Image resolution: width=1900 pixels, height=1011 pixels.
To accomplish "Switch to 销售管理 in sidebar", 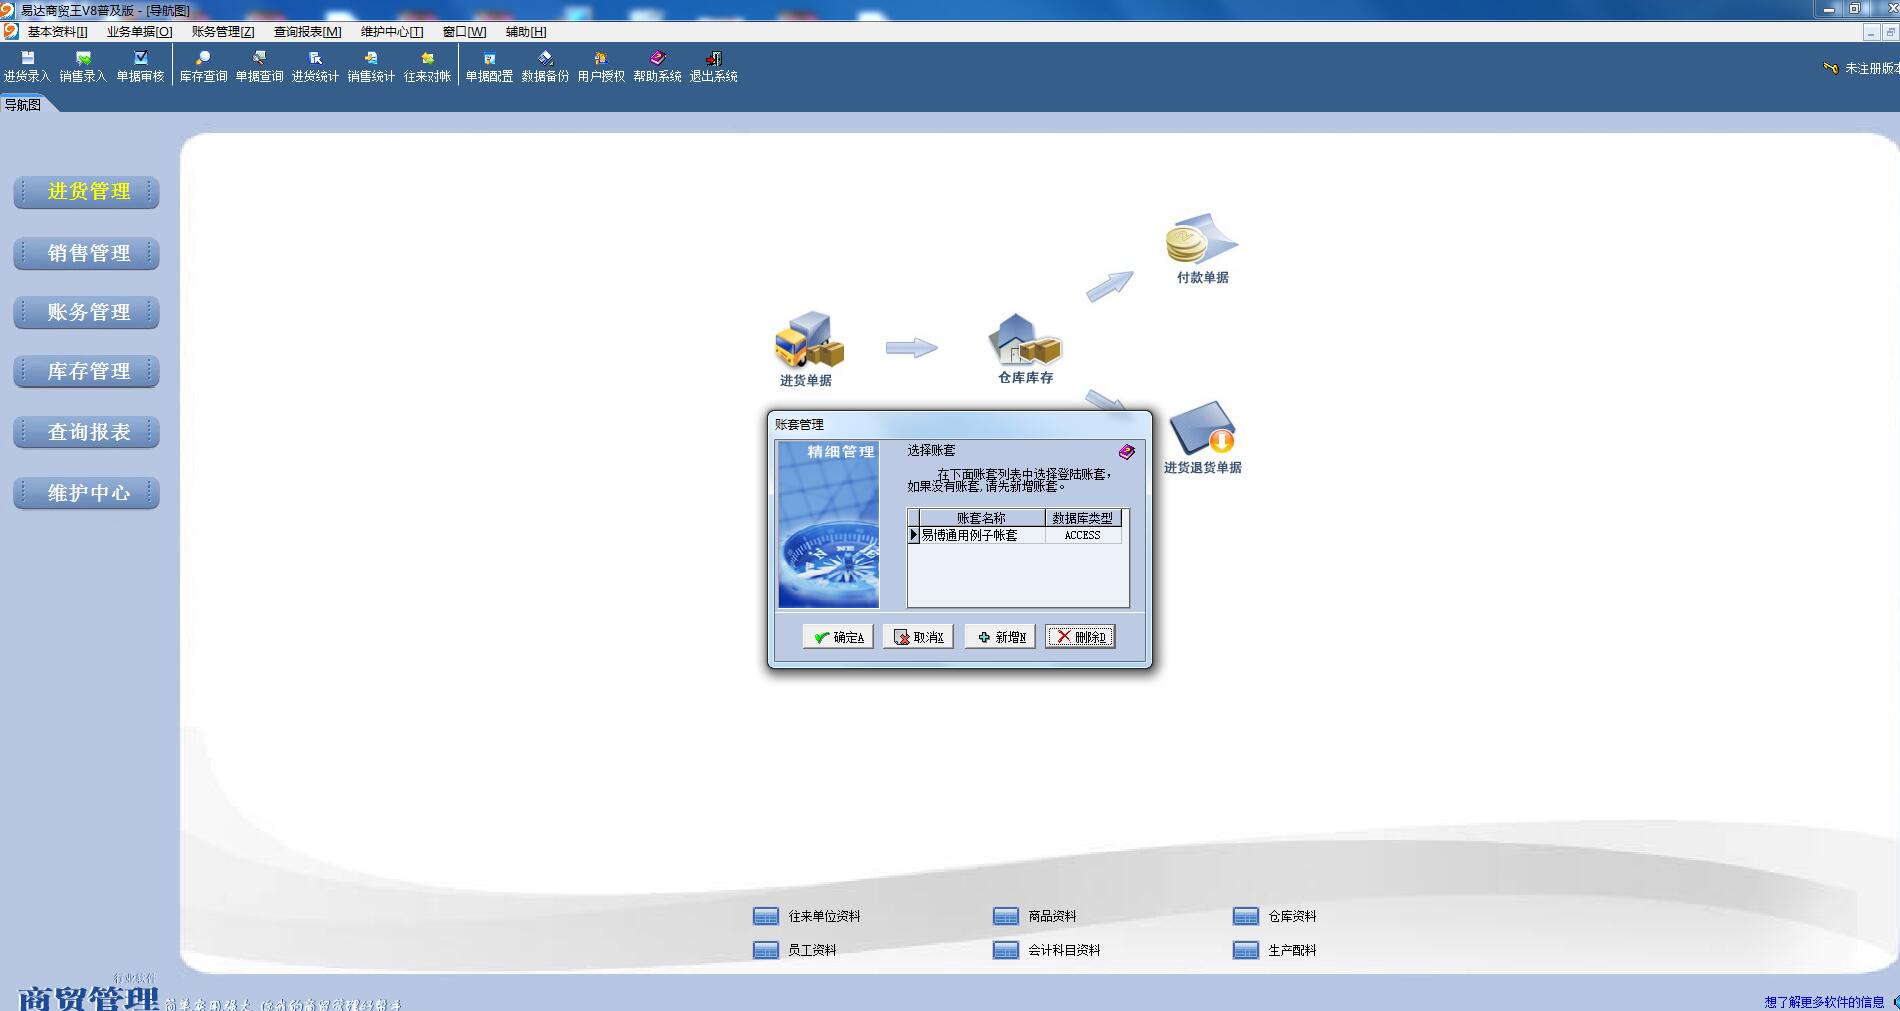I will 87,253.
